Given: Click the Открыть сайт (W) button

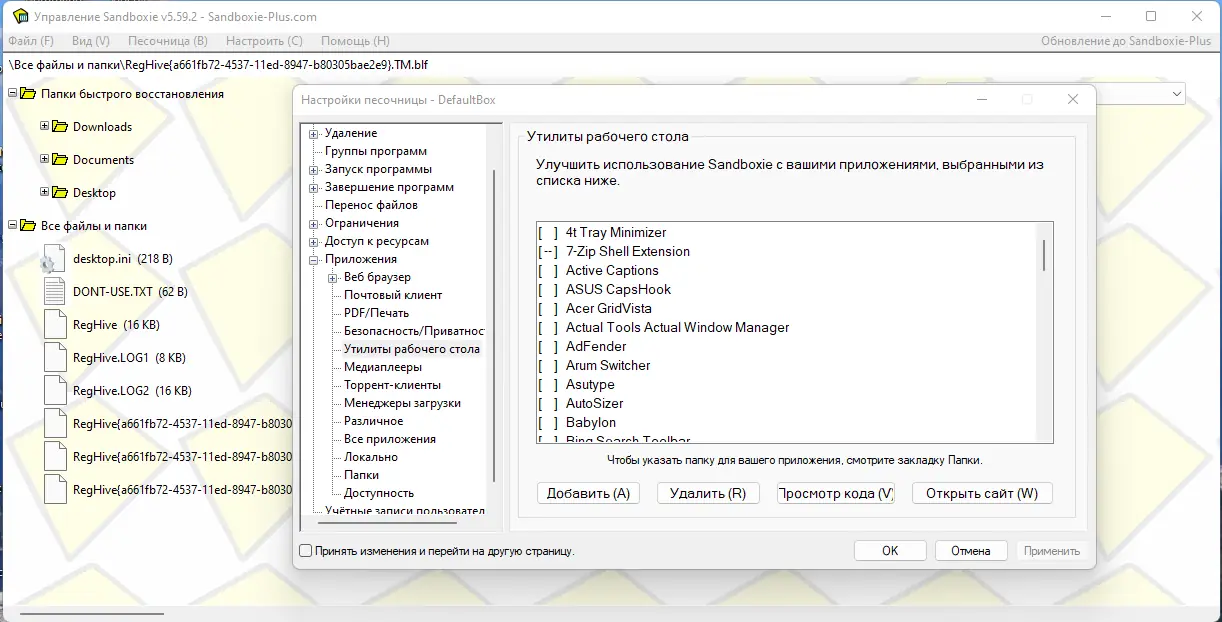Looking at the screenshot, I should (x=982, y=493).
